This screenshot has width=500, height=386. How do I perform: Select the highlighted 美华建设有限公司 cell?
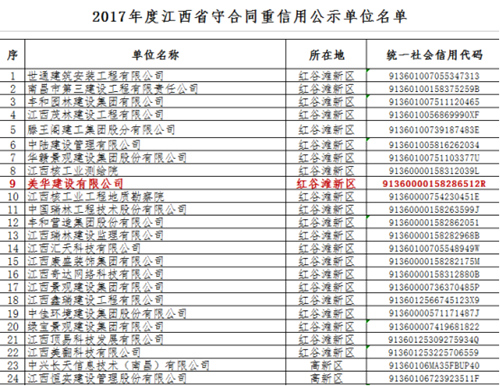click(x=155, y=184)
